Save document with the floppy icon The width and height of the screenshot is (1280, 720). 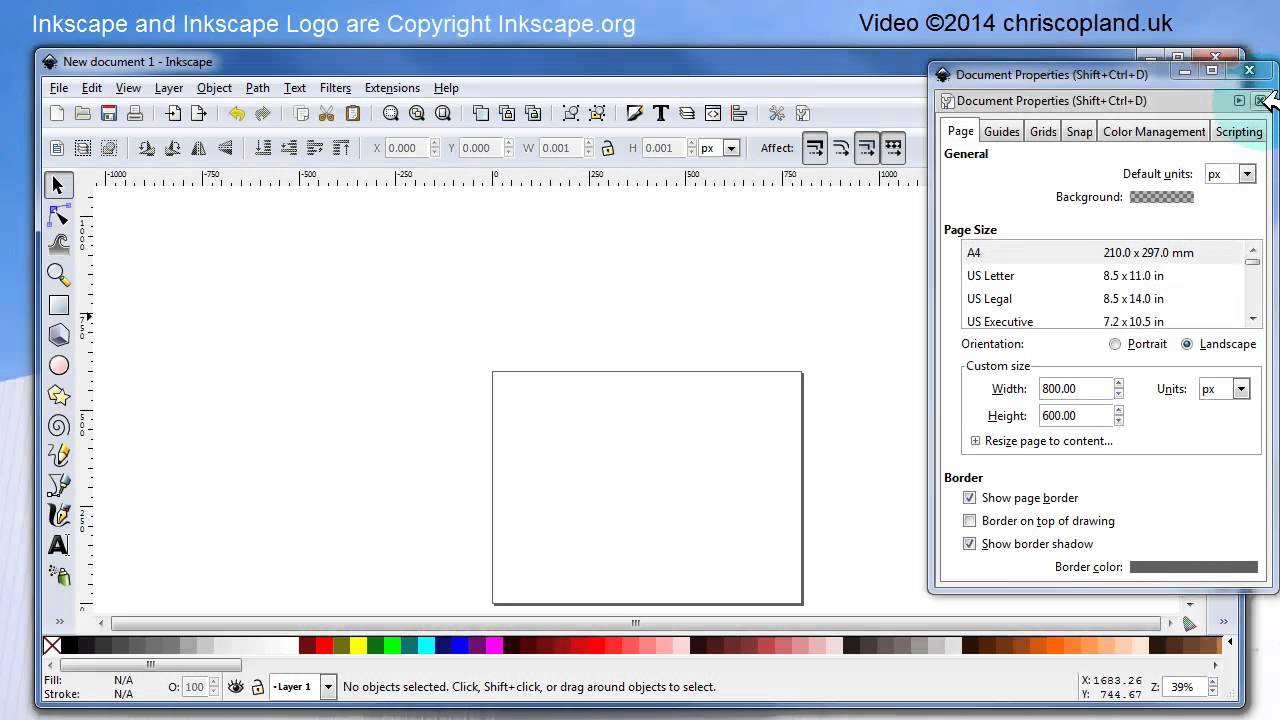click(109, 113)
